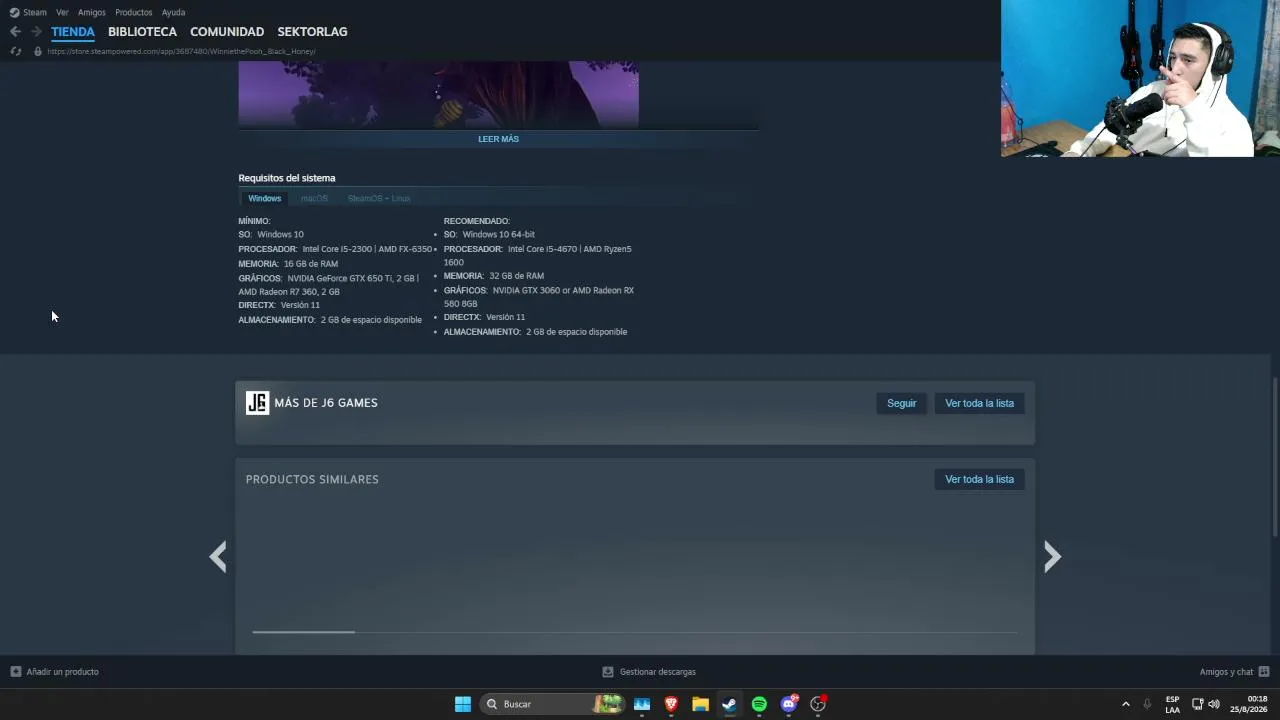Viewport: 1280px width, 720px height.
Task: Open the Steam menu
Action: (x=35, y=12)
